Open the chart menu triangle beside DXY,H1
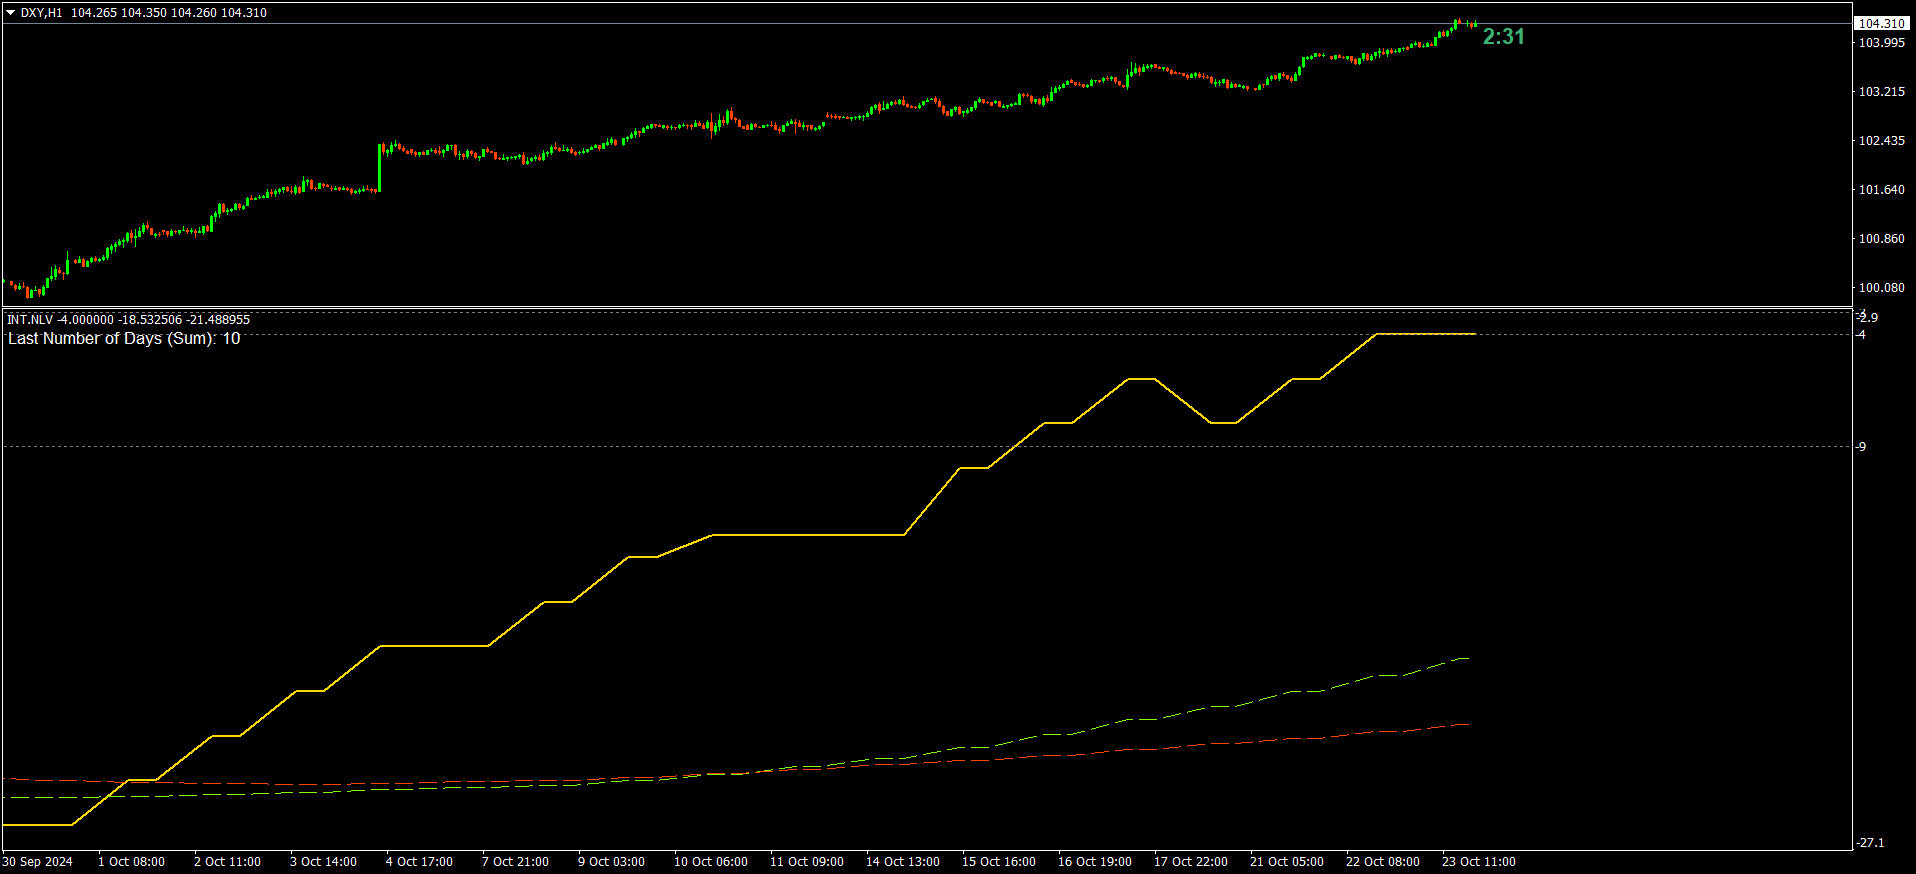The height and width of the screenshot is (874, 1916). 11,13
